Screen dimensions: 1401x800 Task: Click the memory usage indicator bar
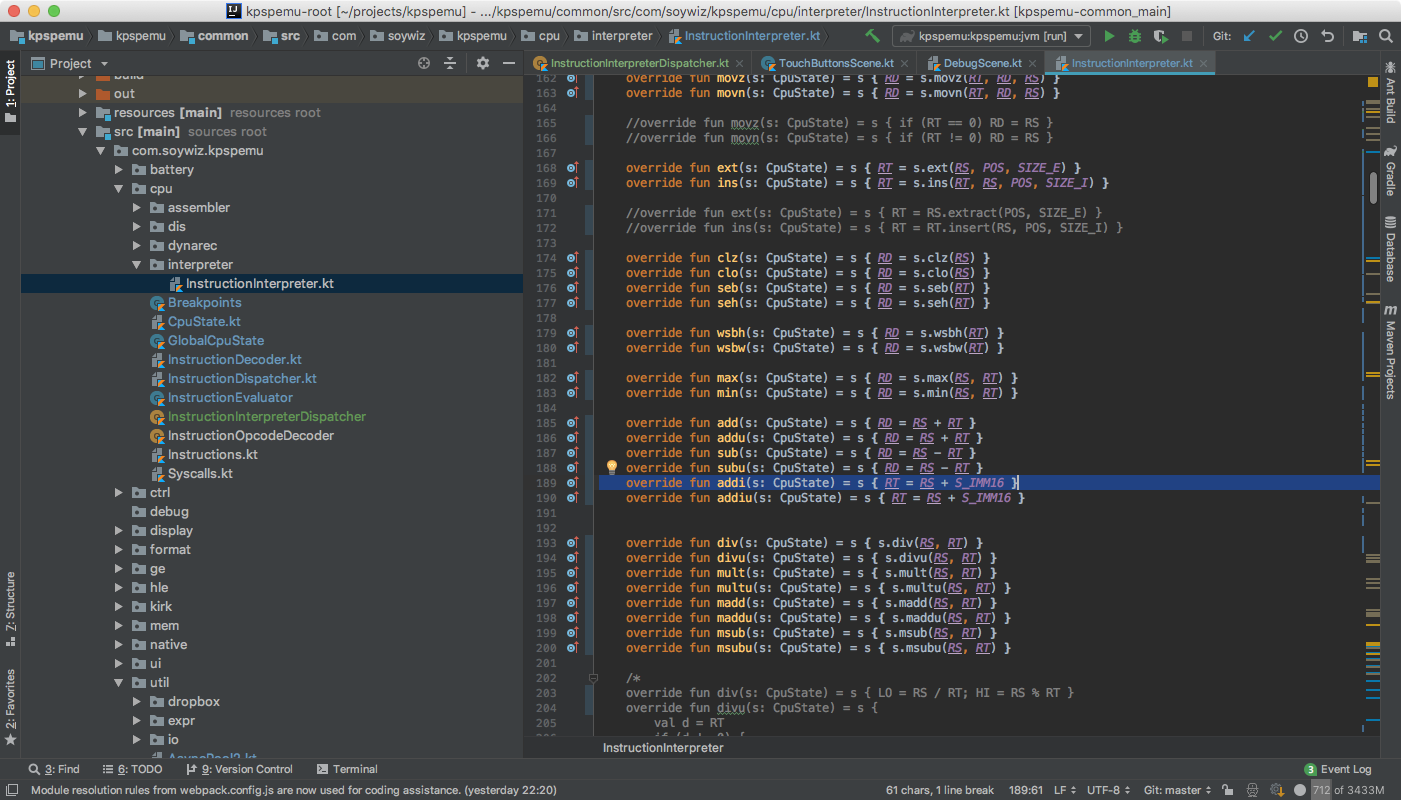click(x=1351, y=790)
